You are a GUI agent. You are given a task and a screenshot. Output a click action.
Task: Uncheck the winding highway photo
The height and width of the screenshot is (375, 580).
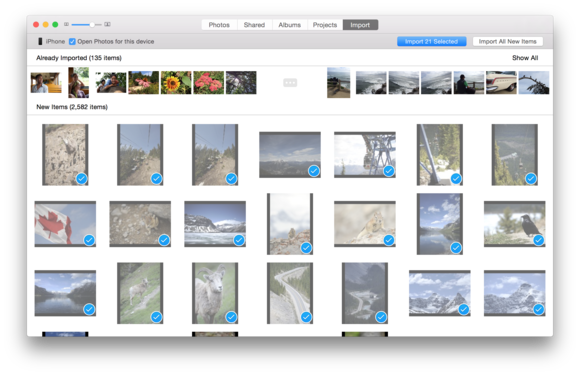(306, 317)
